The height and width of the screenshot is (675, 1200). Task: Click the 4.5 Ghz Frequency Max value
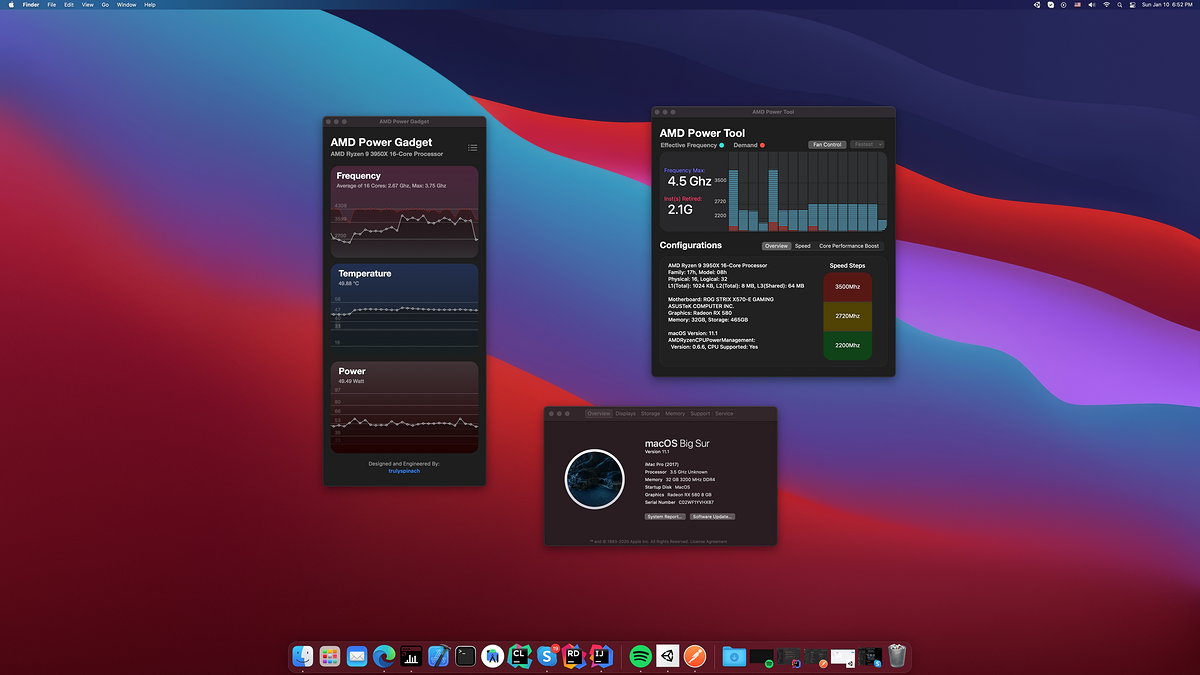point(689,182)
